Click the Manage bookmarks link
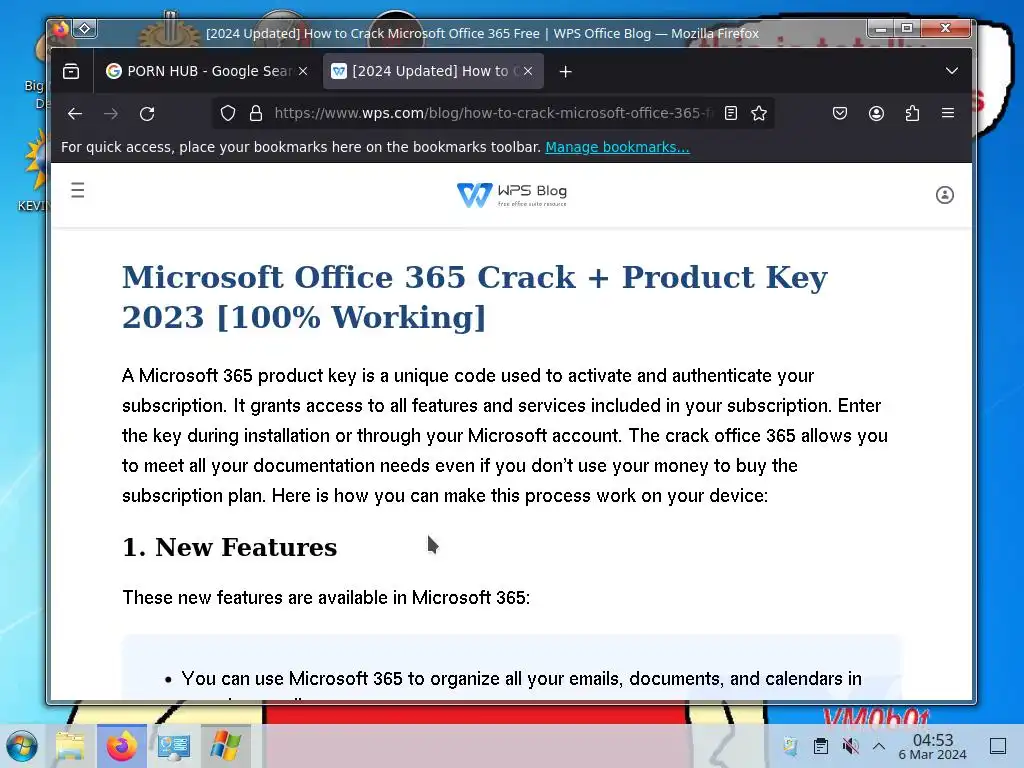1024x768 pixels. pyautogui.click(x=617, y=147)
